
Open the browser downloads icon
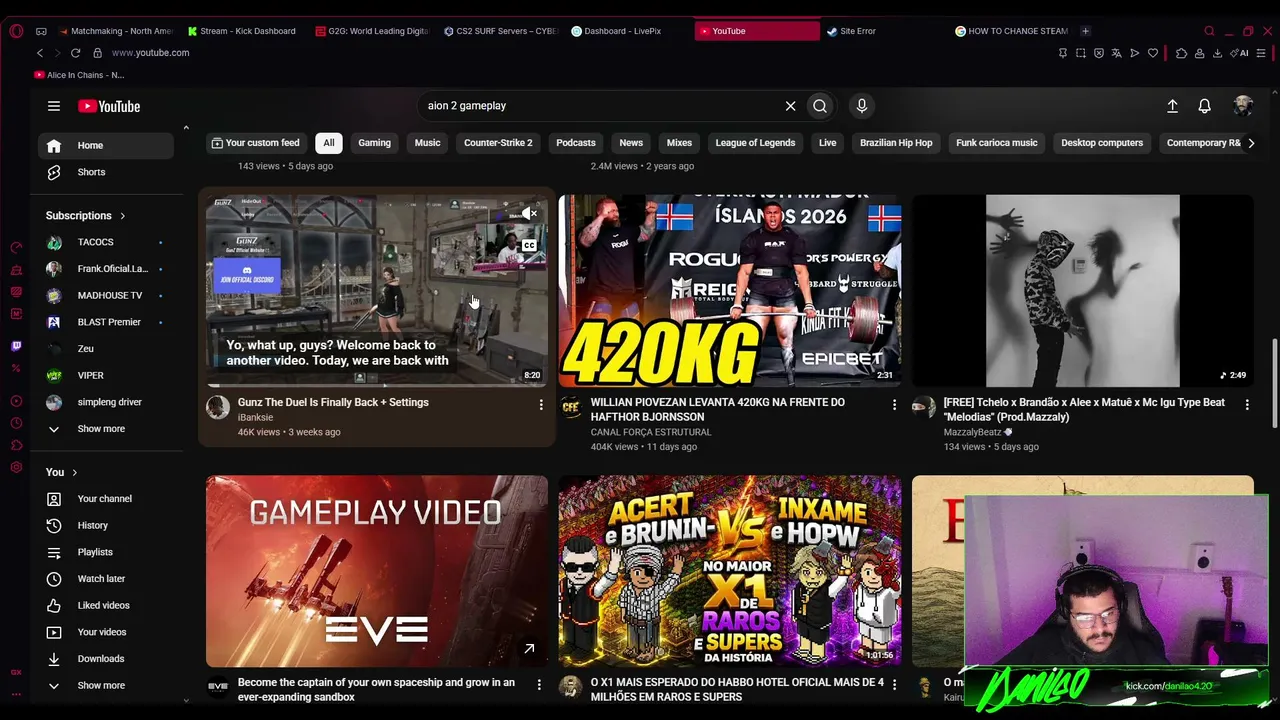(x=1217, y=53)
